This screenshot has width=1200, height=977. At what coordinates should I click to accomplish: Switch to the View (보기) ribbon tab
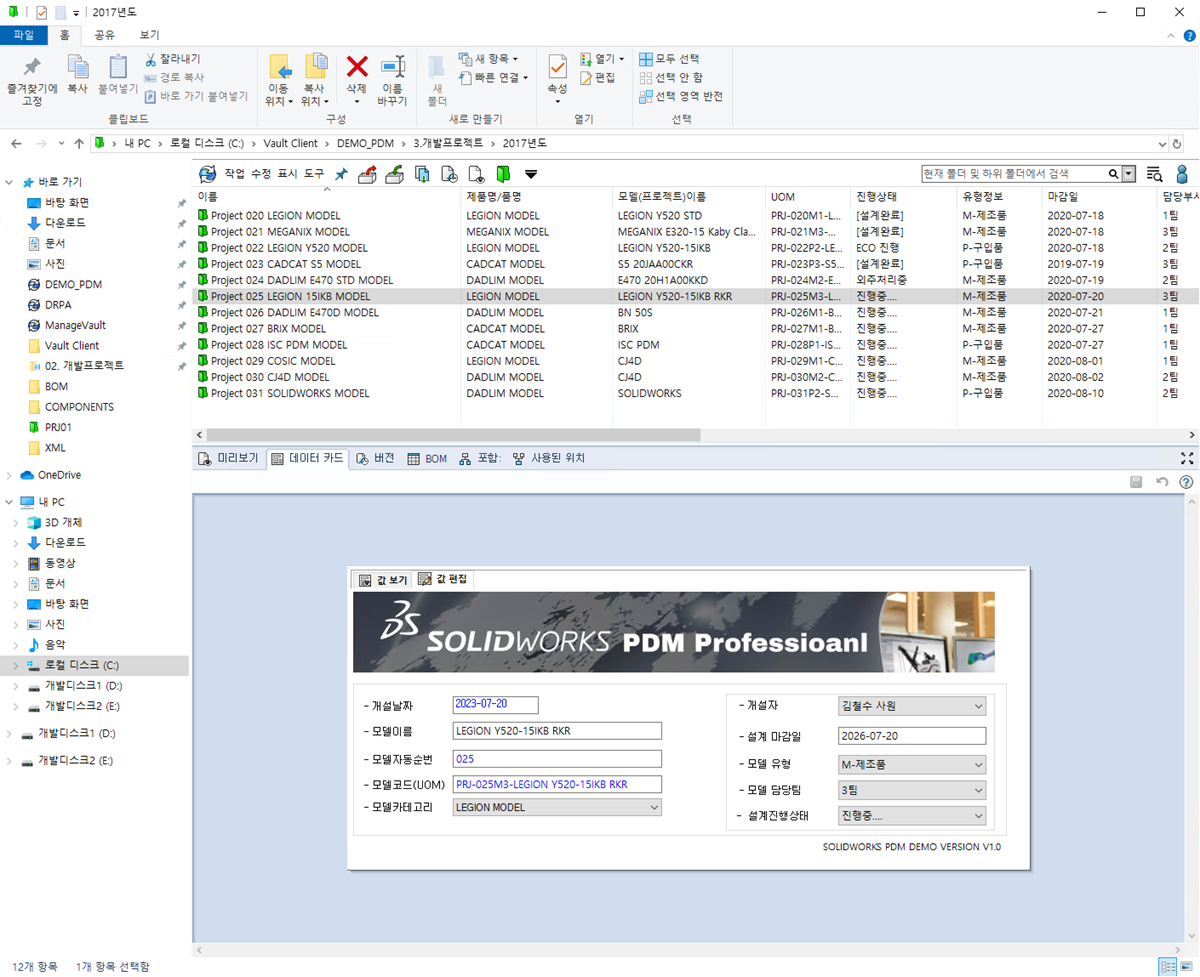(x=149, y=34)
